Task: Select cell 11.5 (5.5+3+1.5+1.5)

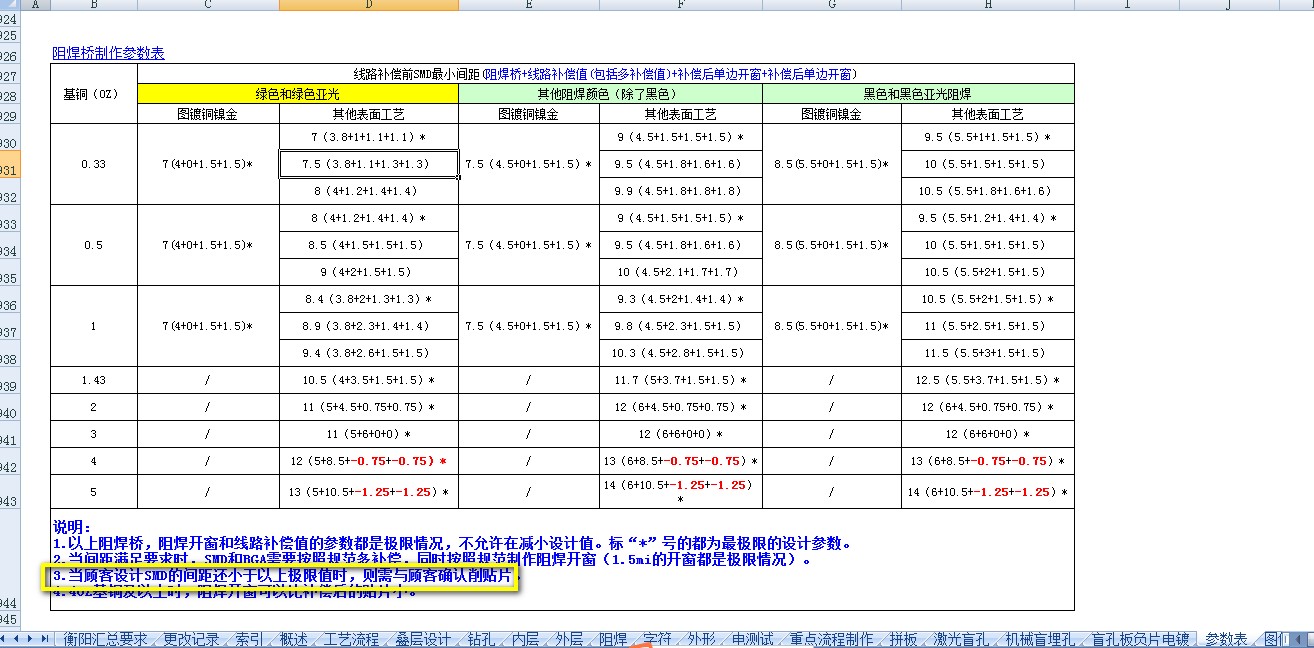Action: (x=988, y=353)
